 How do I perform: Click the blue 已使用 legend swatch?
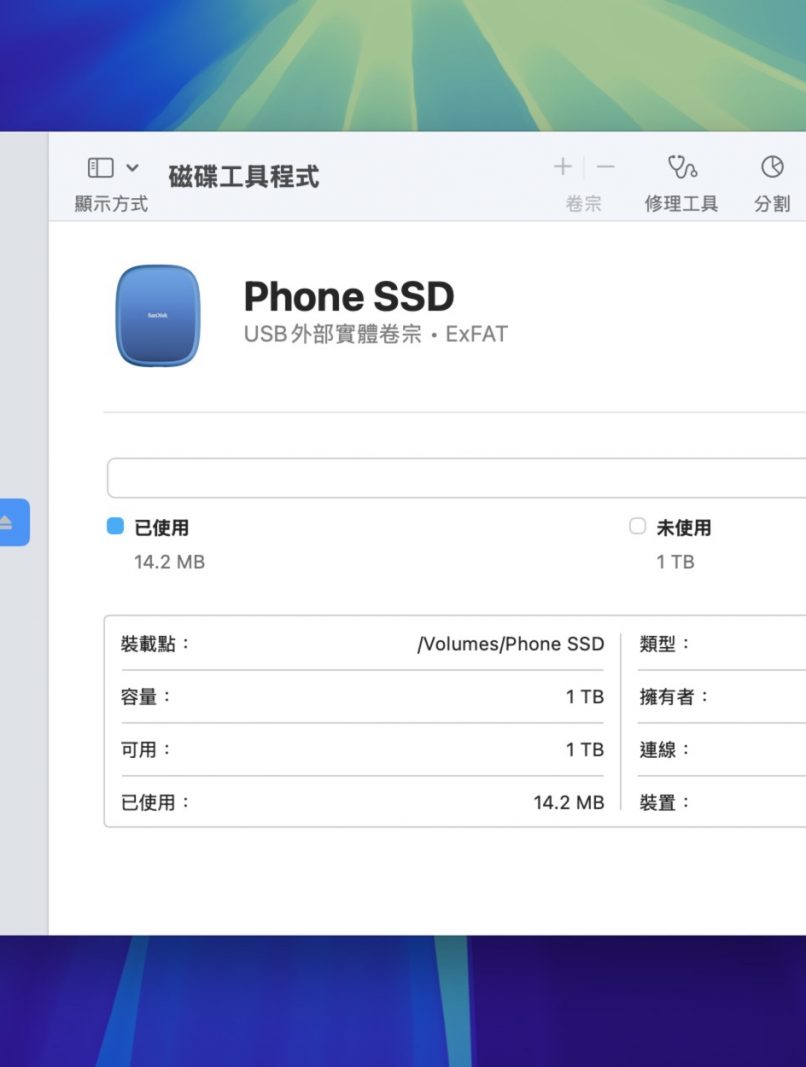click(x=115, y=526)
